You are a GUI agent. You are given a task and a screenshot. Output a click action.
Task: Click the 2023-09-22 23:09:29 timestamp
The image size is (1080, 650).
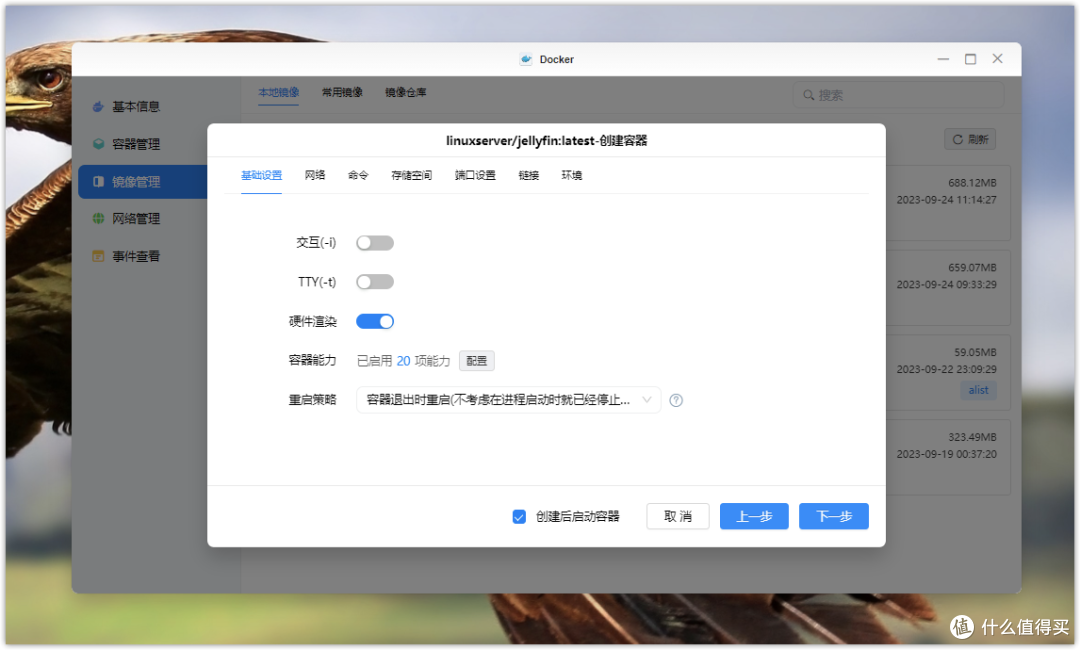946,370
